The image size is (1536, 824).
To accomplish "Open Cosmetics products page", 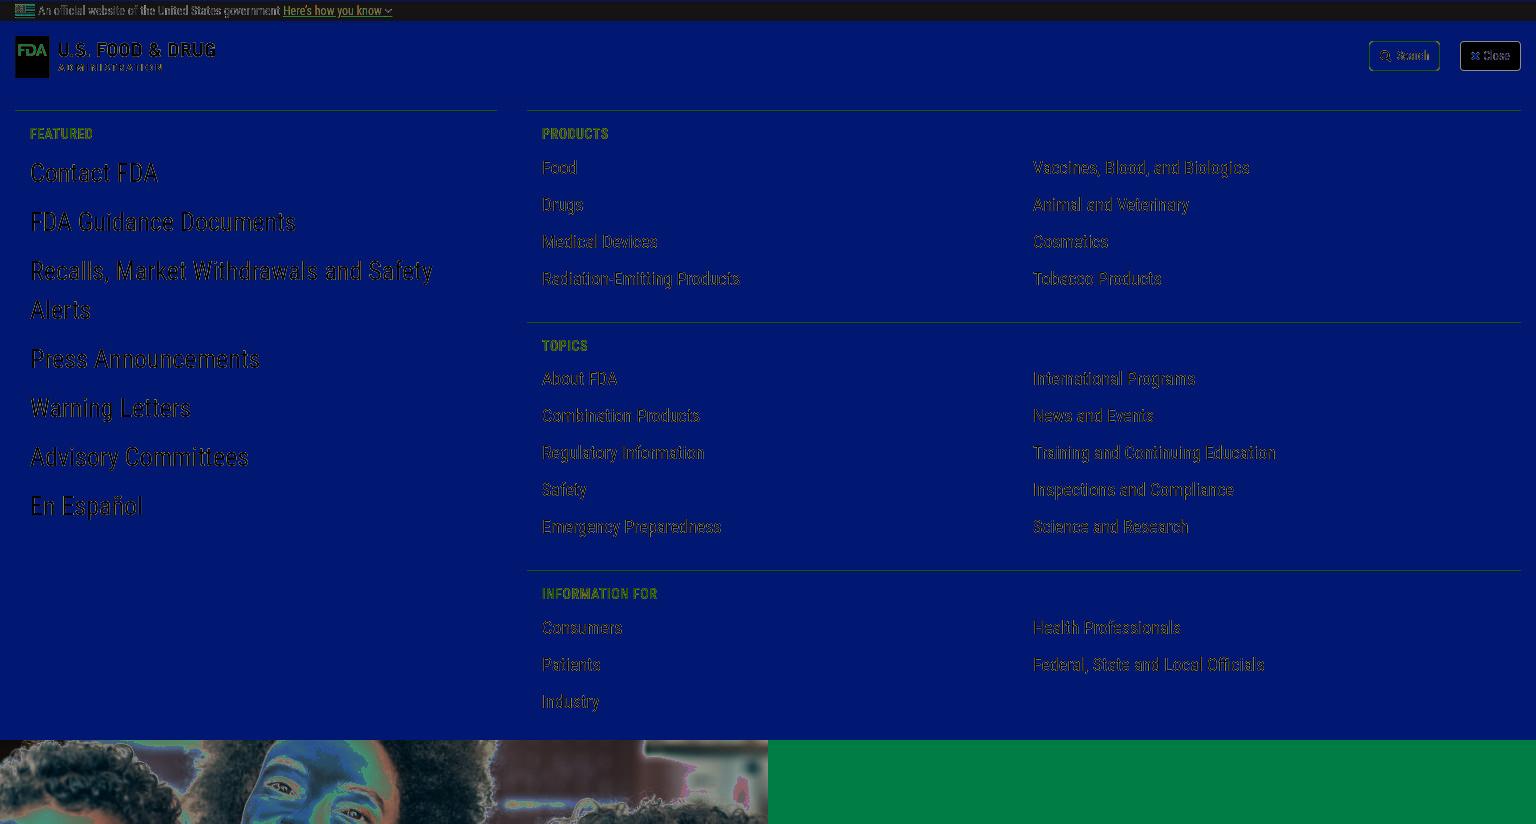I will tap(1070, 242).
